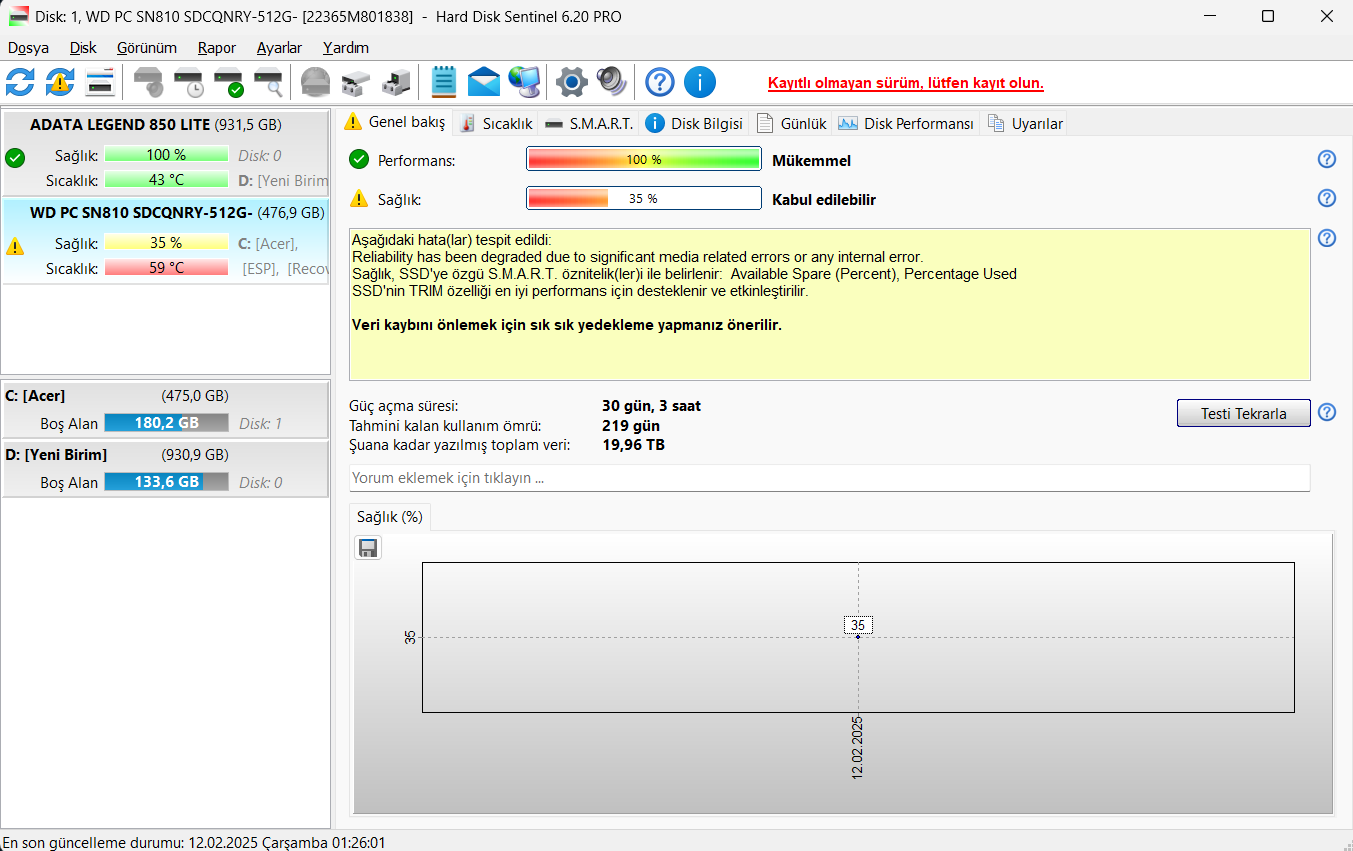The height and width of the screenshot is (851, 1353).
Task: Click the 'Yorum eklemek için tıklayın' comment field
Action: pos(829,478)
